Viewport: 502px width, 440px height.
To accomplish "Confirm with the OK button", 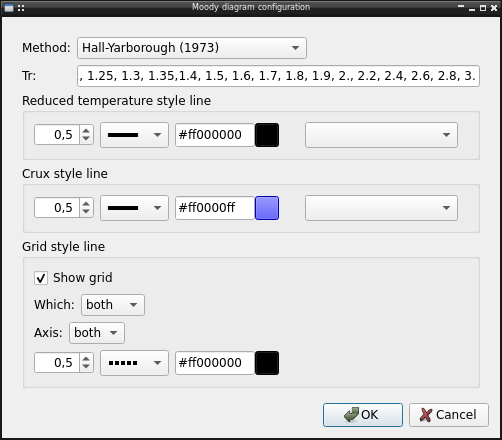I will pos(363,415).
